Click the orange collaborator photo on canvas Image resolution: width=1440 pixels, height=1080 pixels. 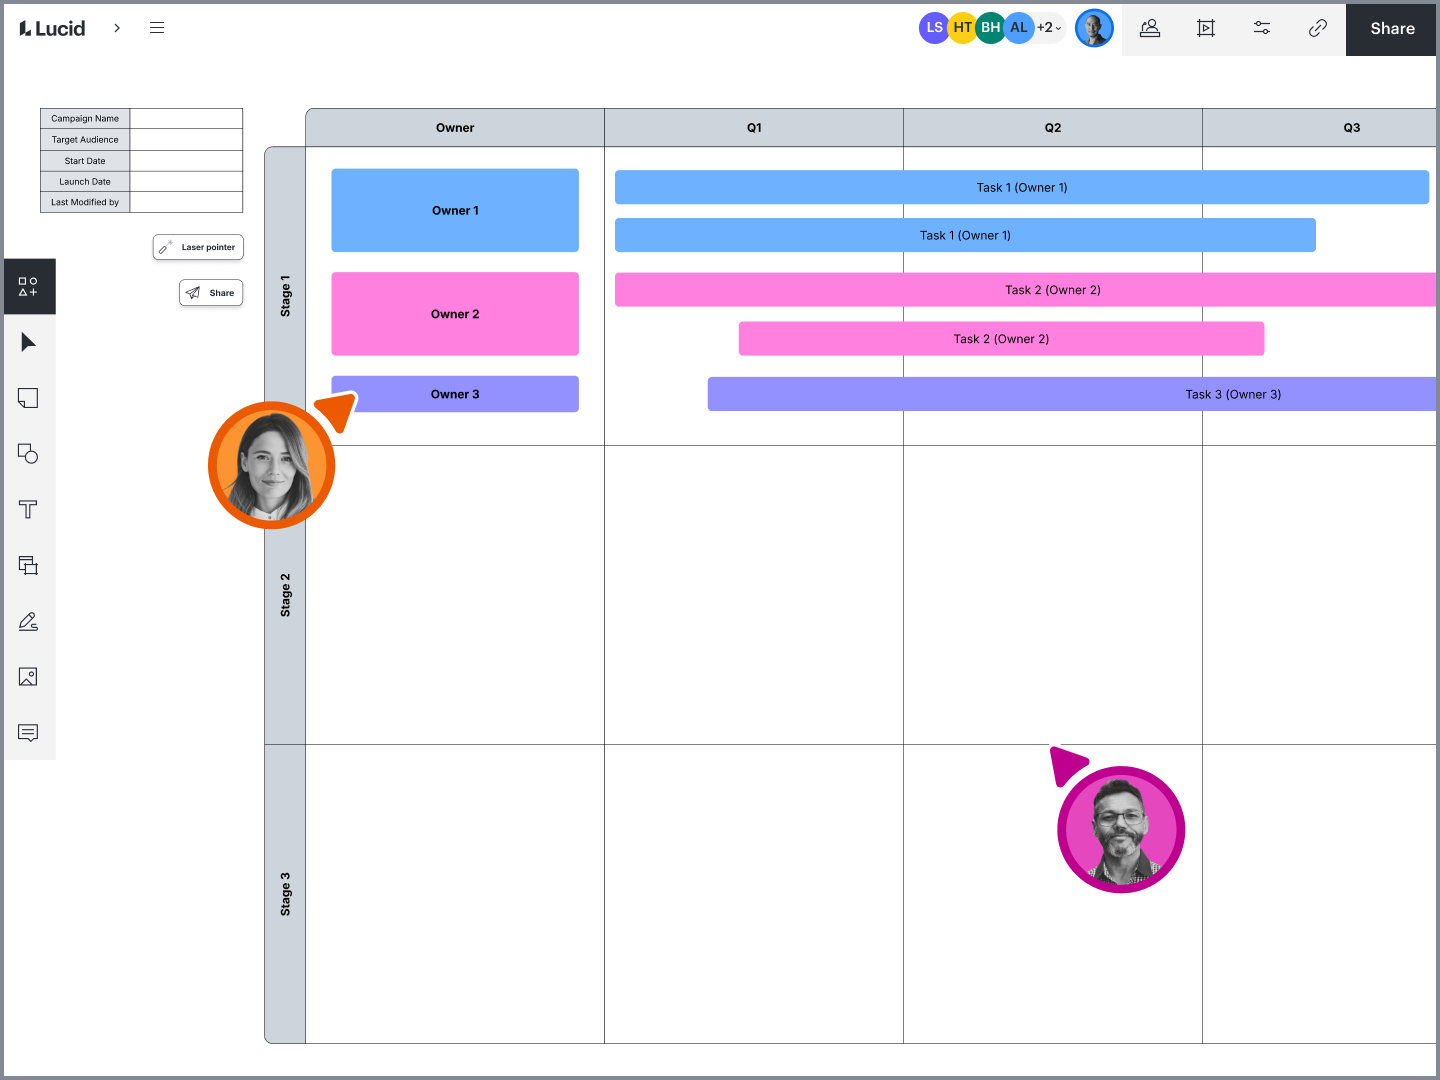pyautogui.click(x=271, y=465)
